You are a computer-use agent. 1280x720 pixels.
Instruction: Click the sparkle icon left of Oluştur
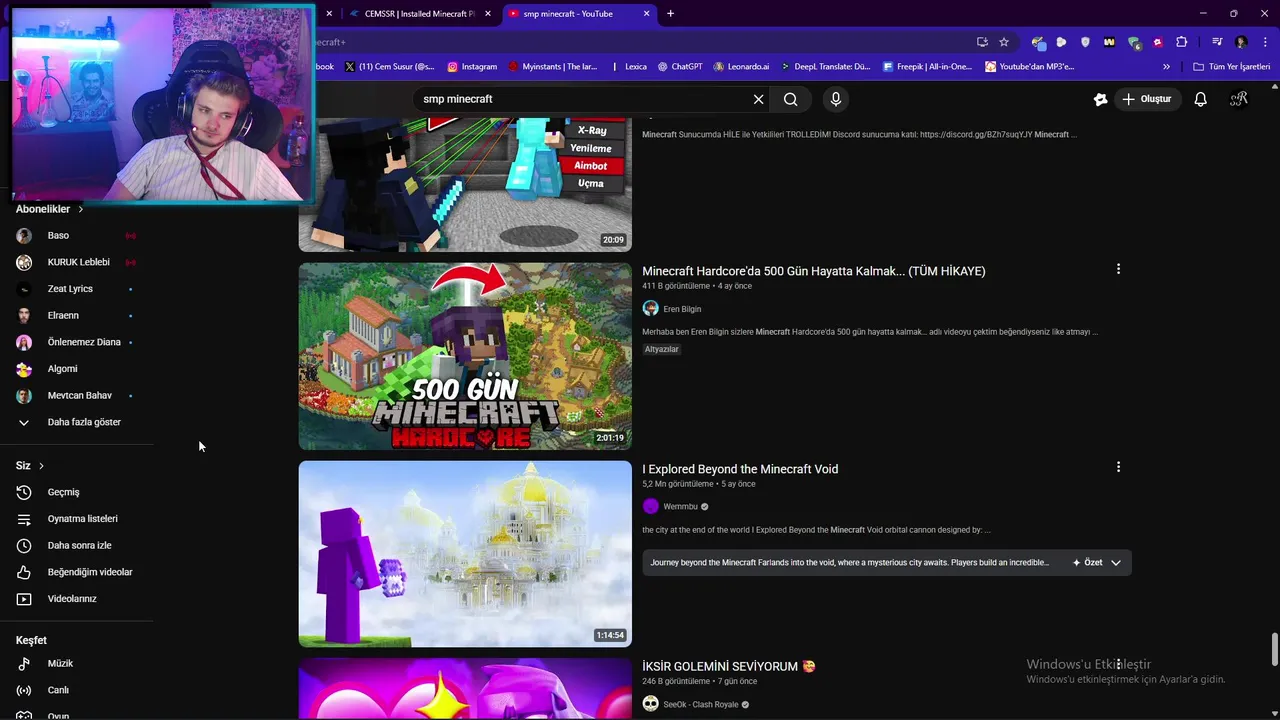coord(1100,99)
